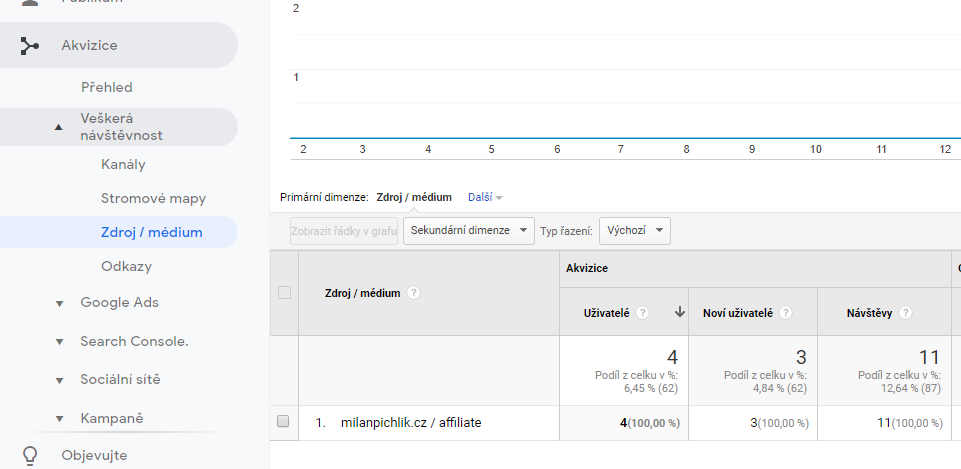Click the blue chart line
Screen dimensions: 961x469
tap(625, 138)
